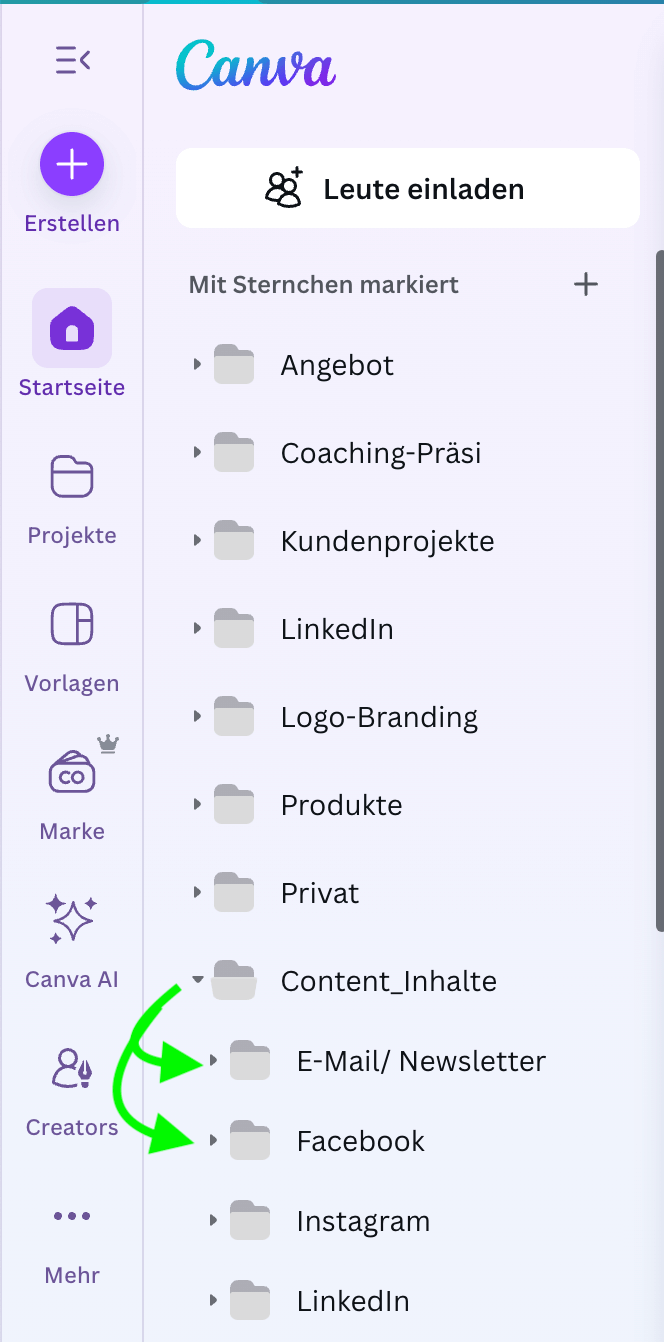Select the Instagram subfolder
664x1342 pixels.
coord(363,1221)
